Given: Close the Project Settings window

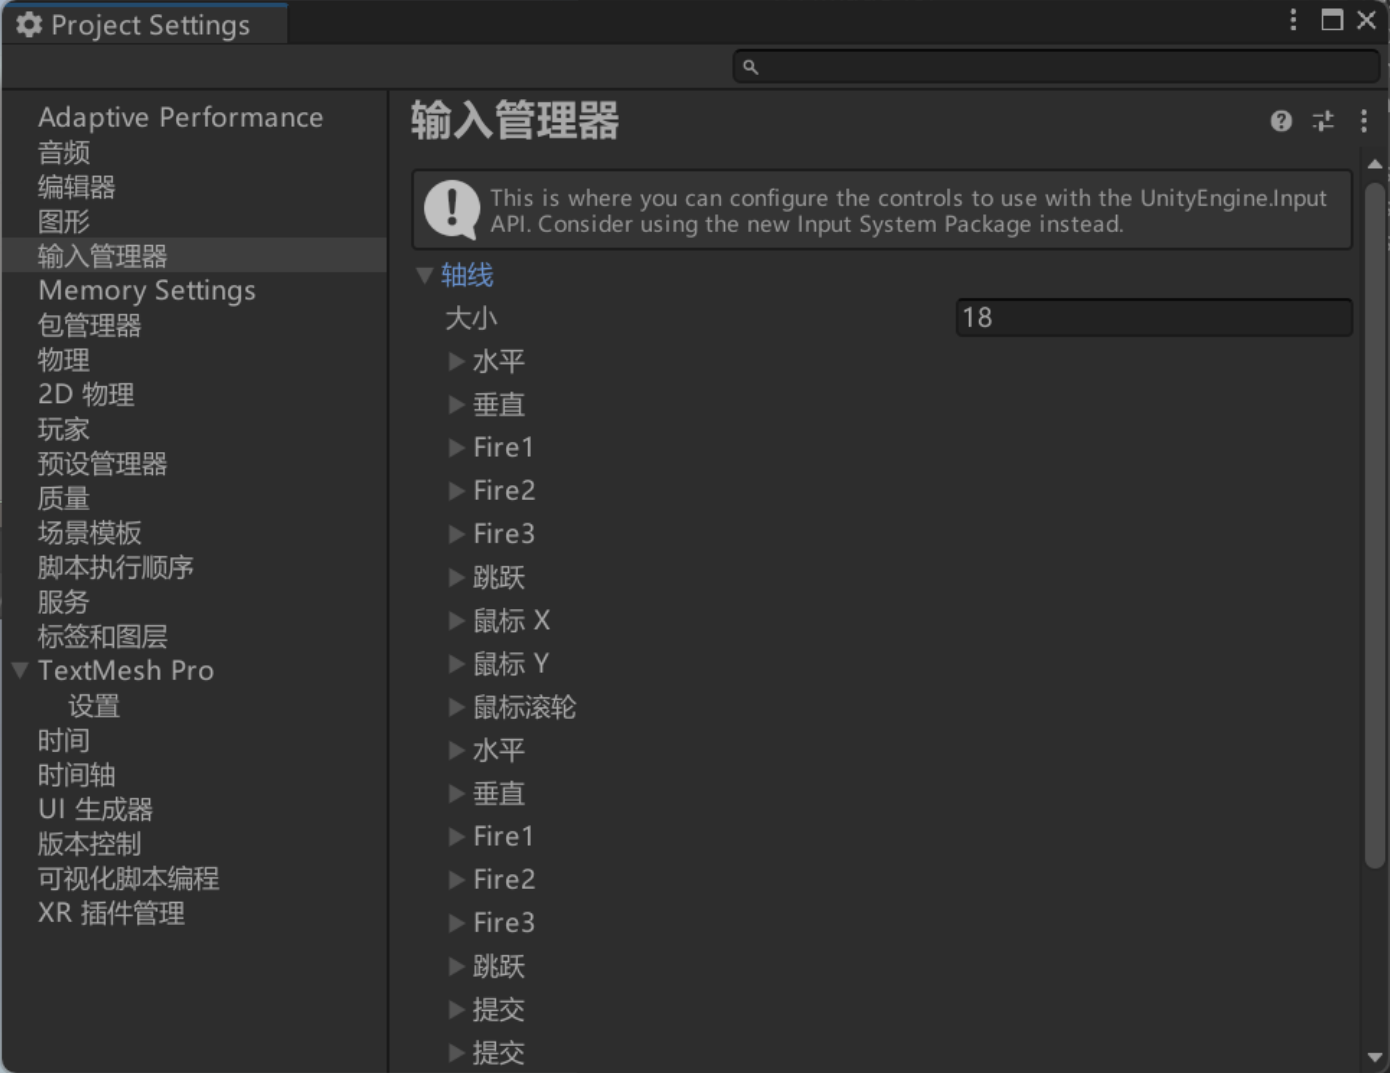Looking at the screenshot, I should (x=1366, y=20).
